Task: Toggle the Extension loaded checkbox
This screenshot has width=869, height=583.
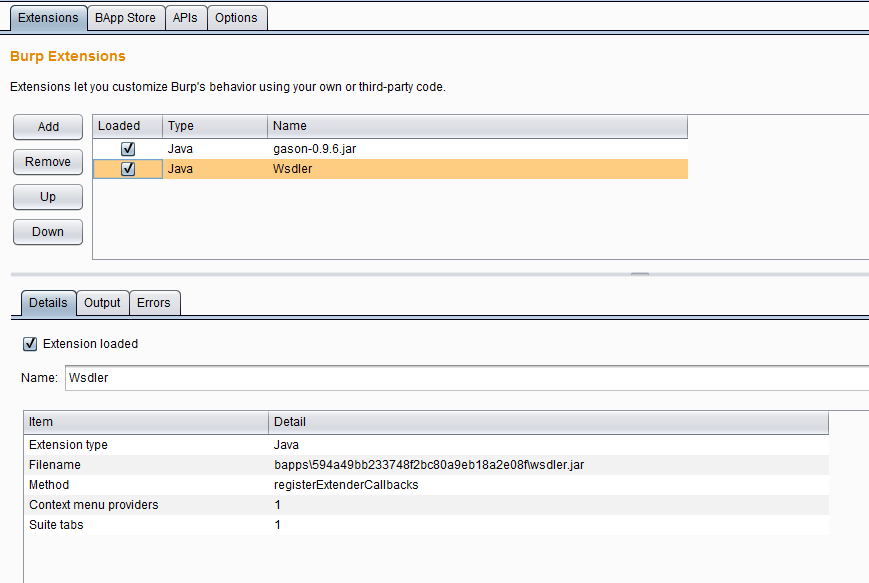Action: coord(30,344)
